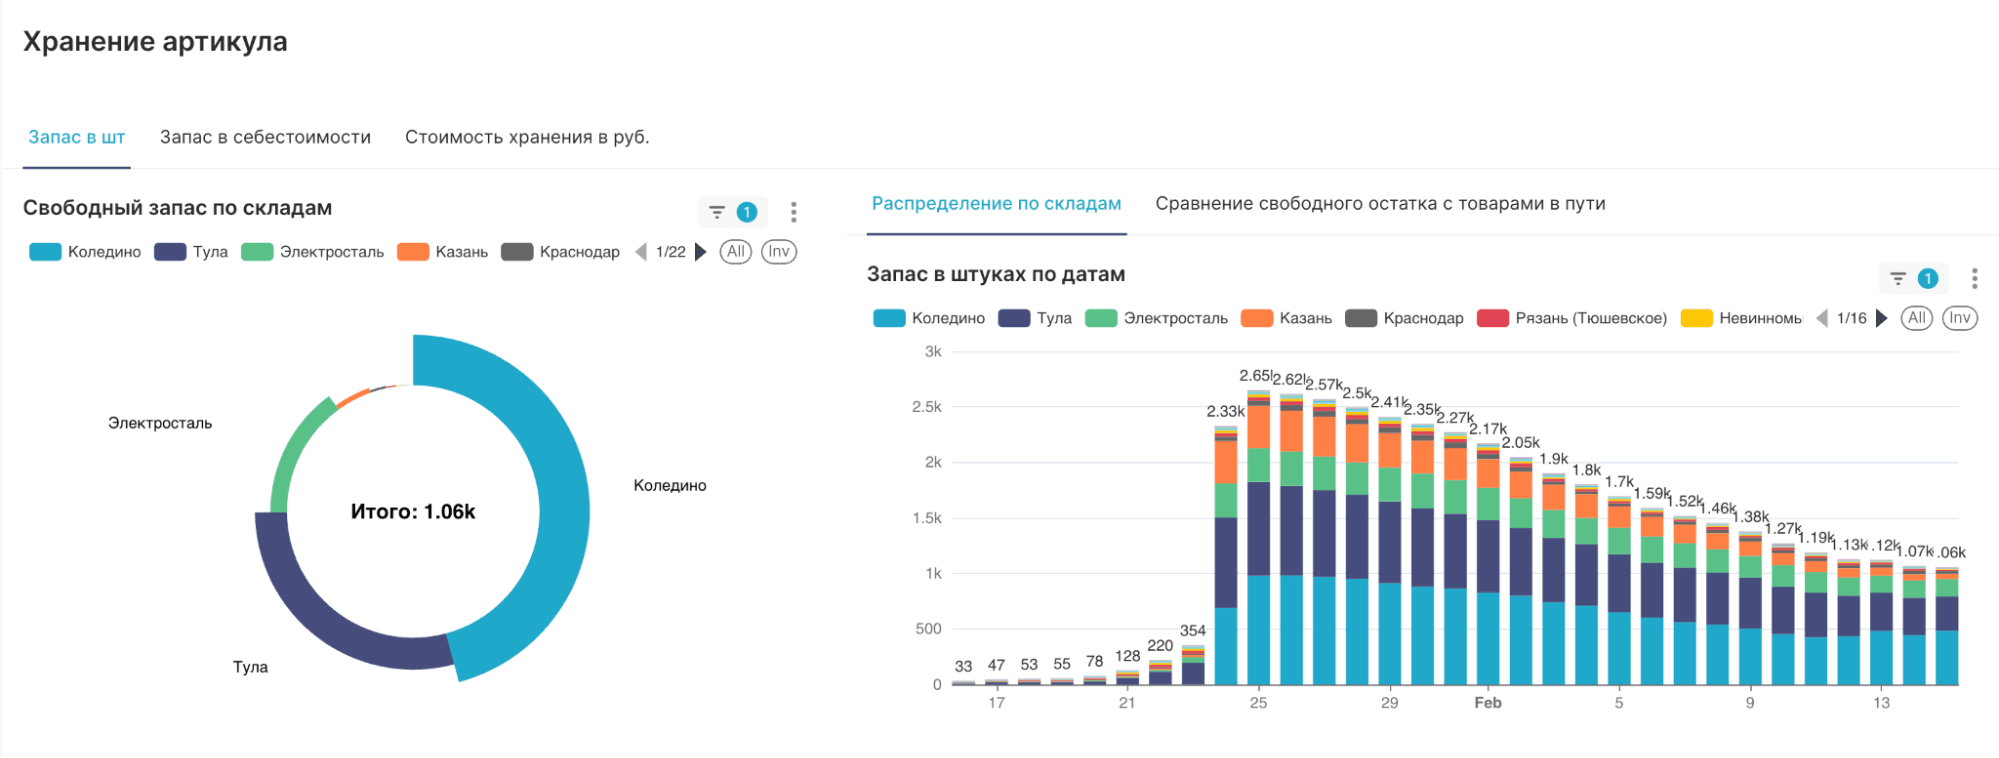Toggle Тула series in bar chart legend
Viewport: 1999px width, 758px height.
coord(1036,318)
